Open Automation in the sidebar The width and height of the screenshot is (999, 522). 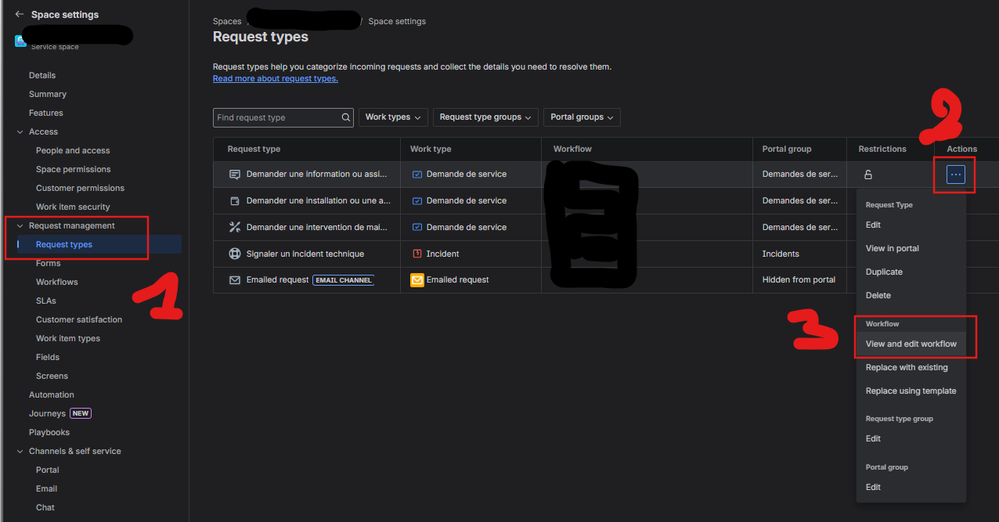point(51,395)
